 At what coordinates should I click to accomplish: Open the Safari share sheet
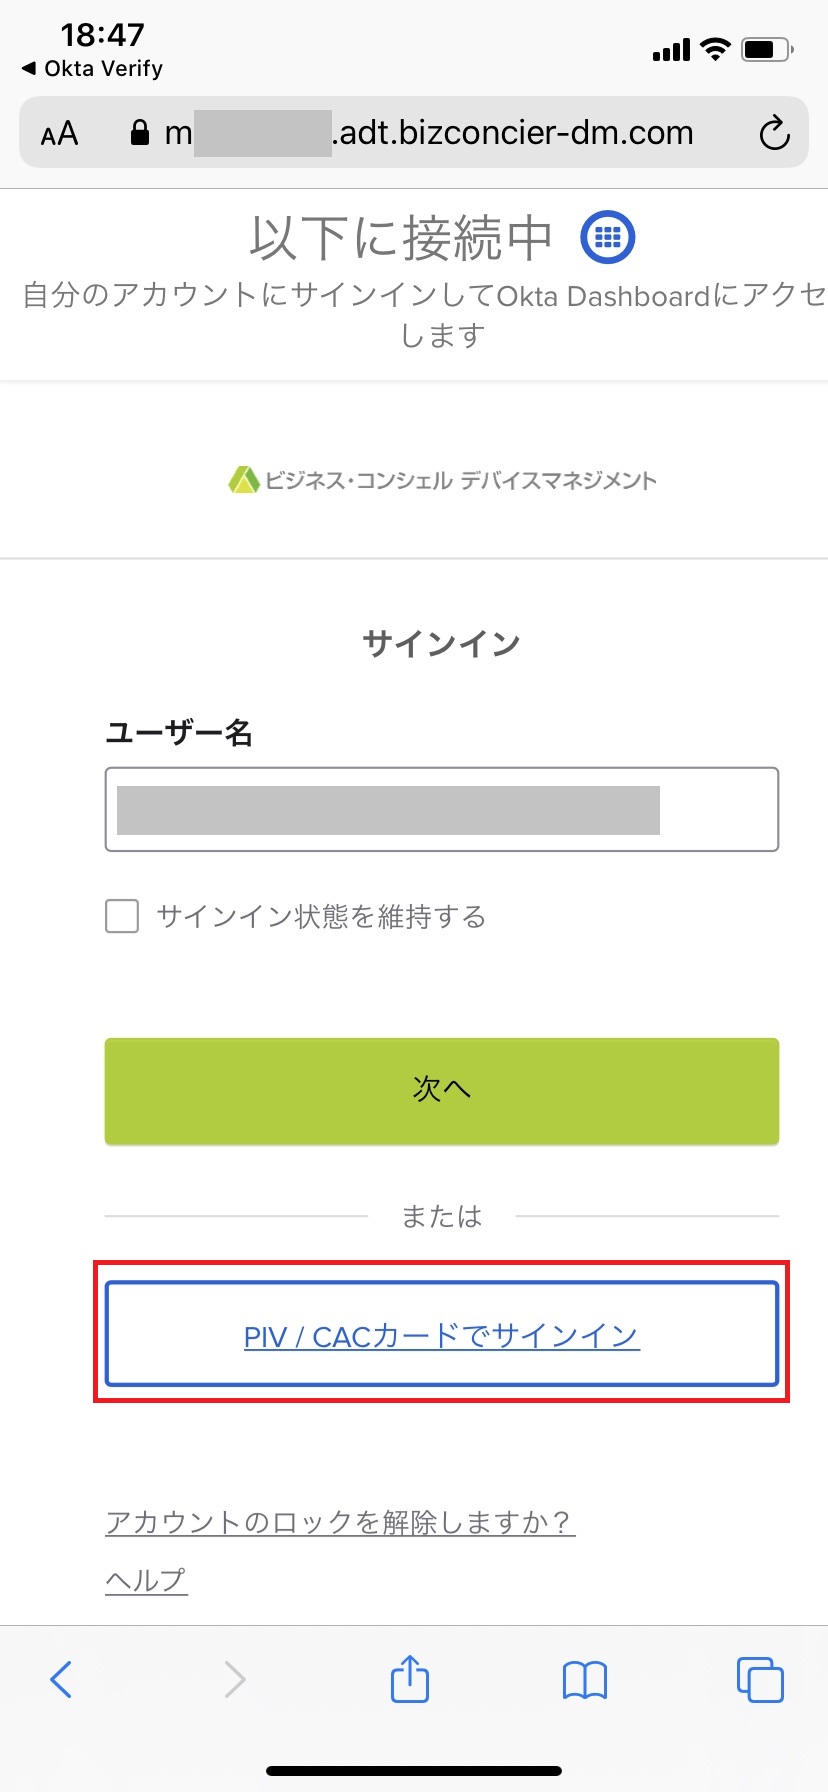pos(410,1678)
